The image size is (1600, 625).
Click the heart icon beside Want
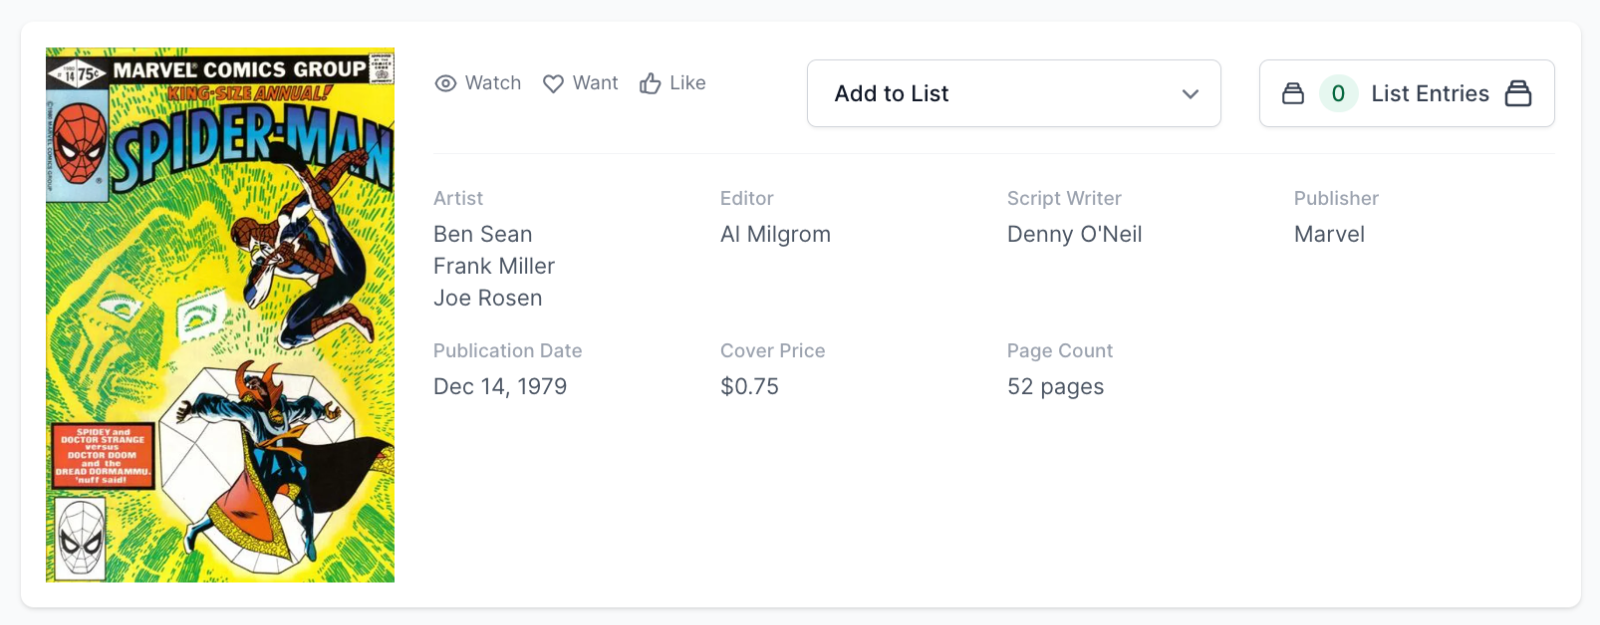[x=553, y=84]
